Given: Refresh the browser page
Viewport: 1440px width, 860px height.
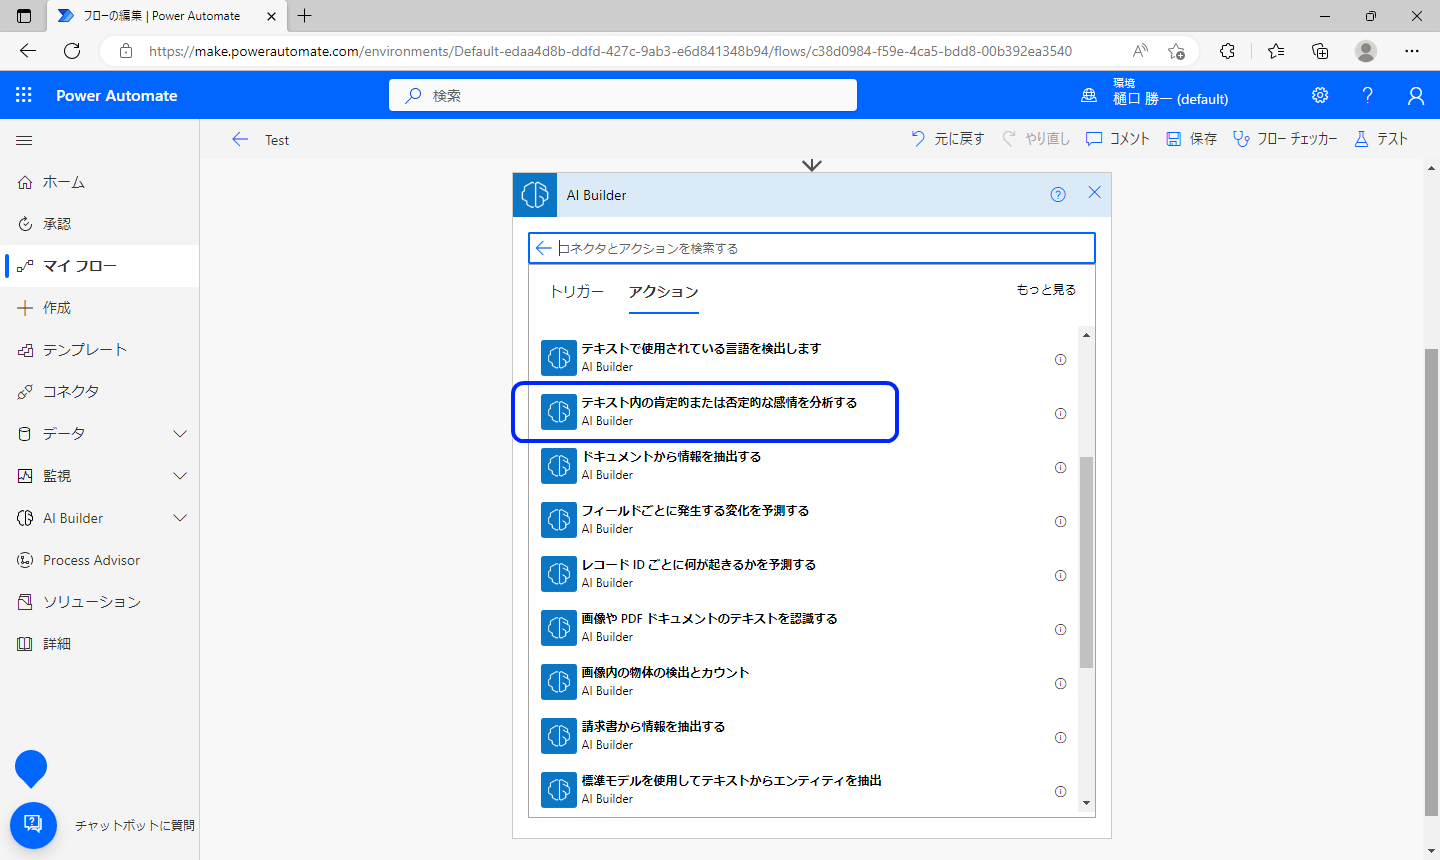Looking at the screenshot, I should 72,51.
